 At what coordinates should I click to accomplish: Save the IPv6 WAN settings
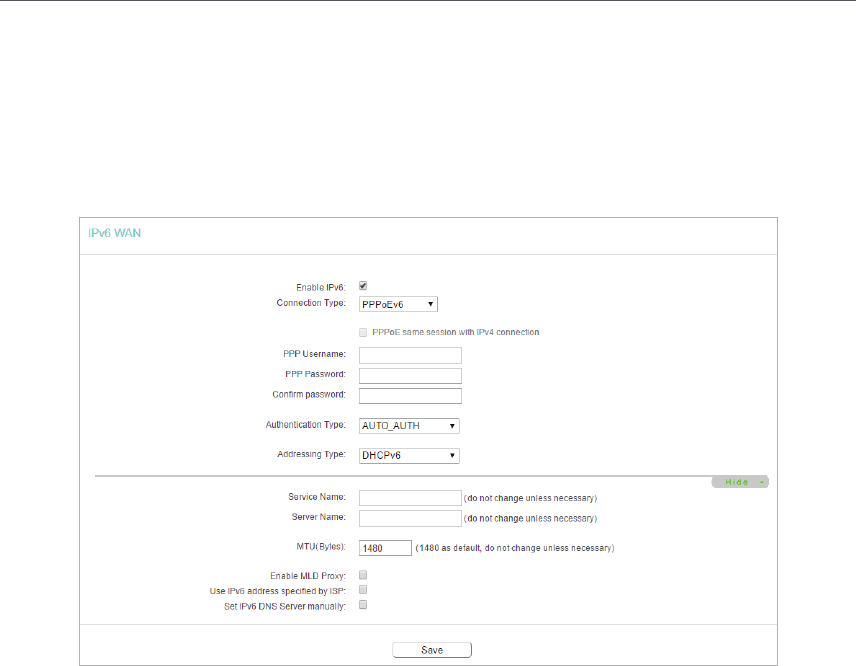pyautogui.click(x=432, y=650)
